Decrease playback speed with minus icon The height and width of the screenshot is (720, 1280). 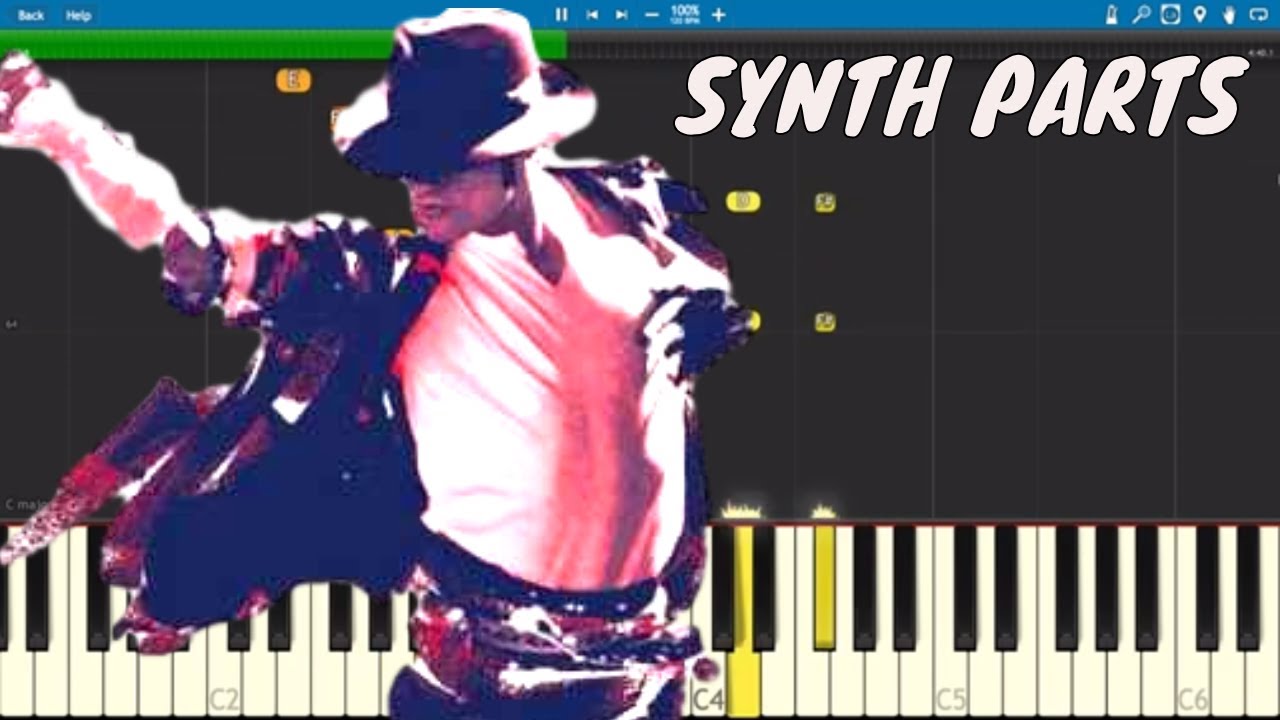click(652, 14)
